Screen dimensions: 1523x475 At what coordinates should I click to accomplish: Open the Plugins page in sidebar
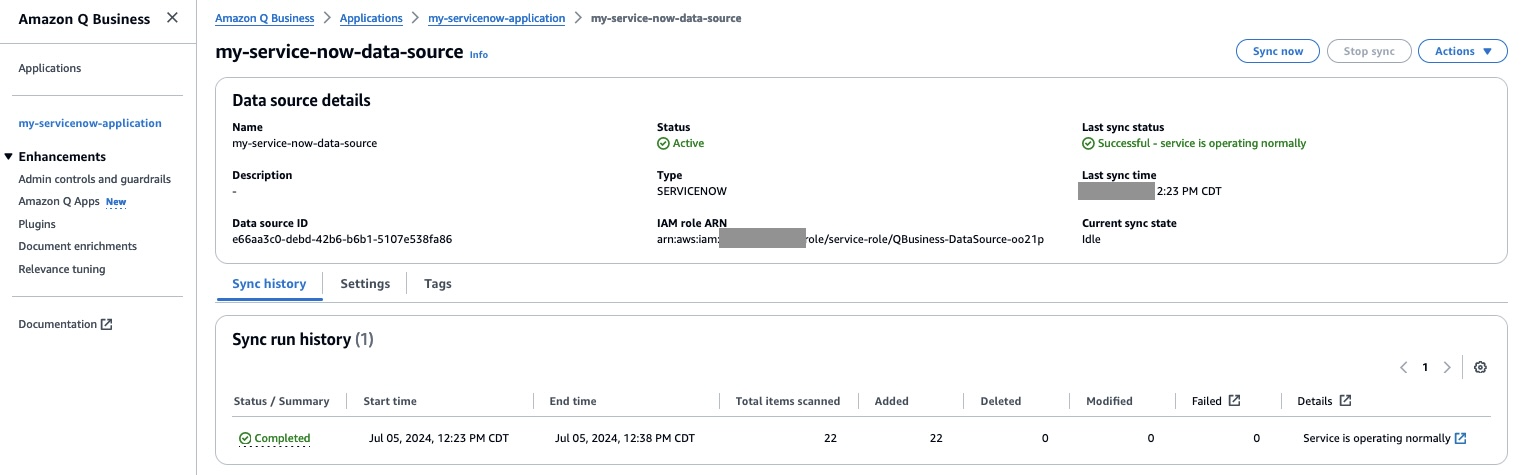tap(37, 224)
